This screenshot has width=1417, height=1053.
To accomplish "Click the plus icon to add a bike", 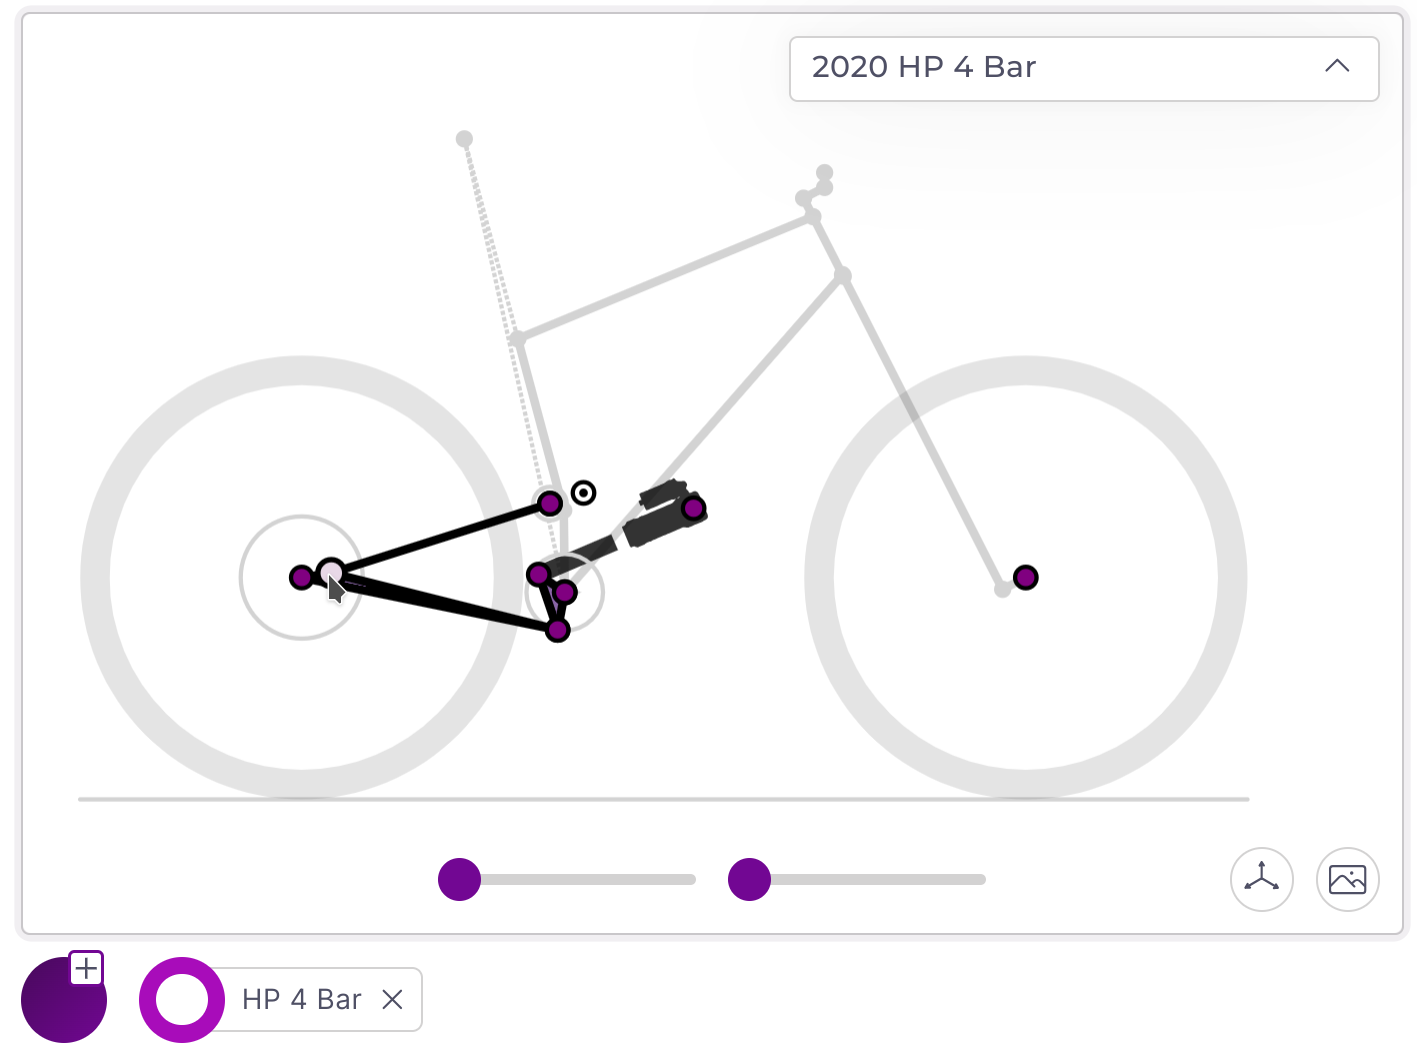I will point(87,968).
